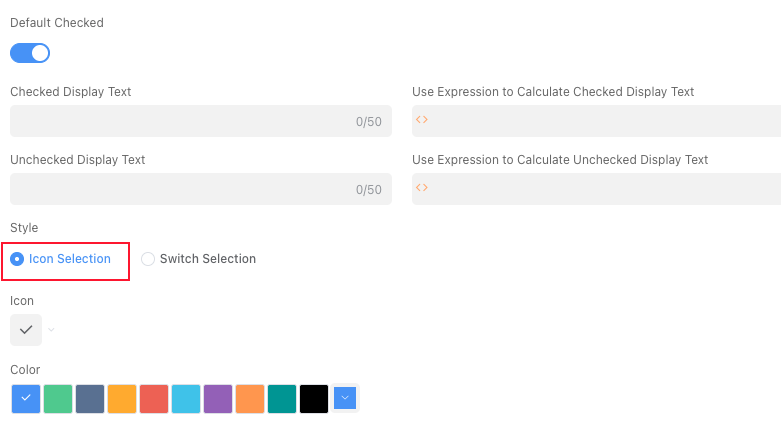Open the custom color dropdown at row end

click(x=345, y=398)
